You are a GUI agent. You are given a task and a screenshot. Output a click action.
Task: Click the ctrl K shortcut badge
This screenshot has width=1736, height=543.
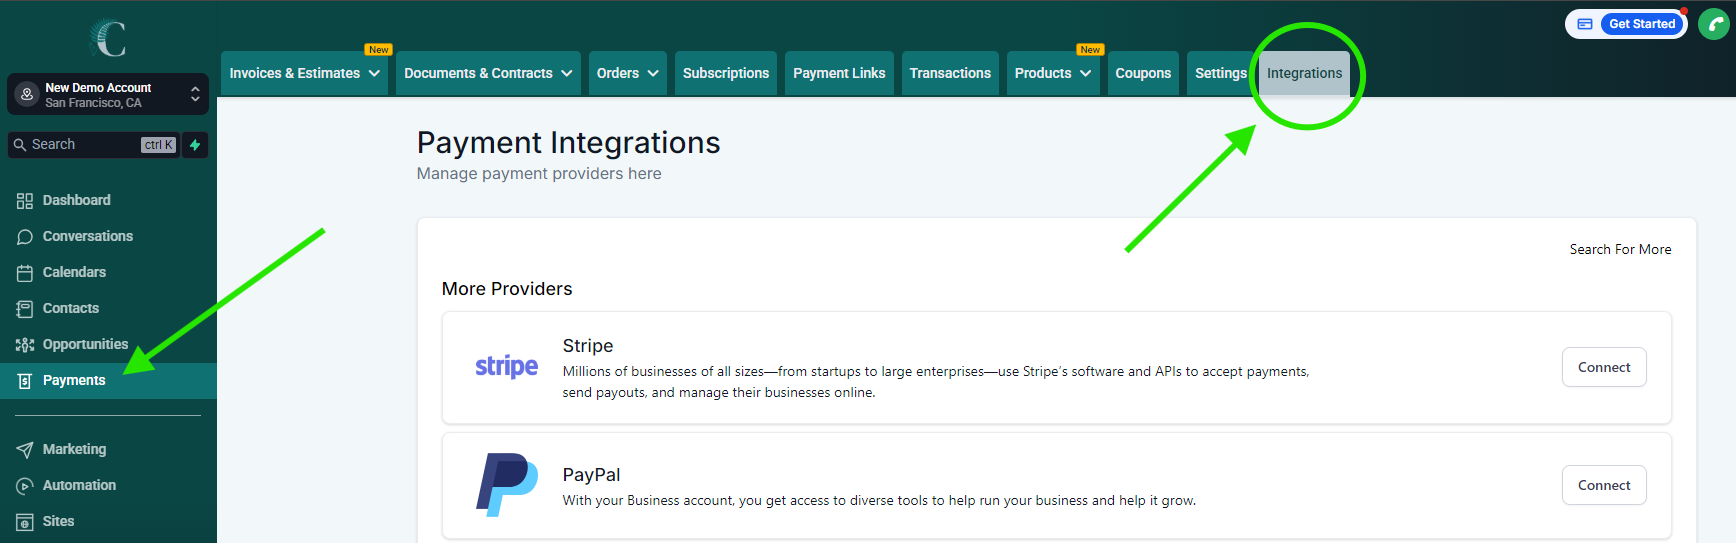point(159,145)
